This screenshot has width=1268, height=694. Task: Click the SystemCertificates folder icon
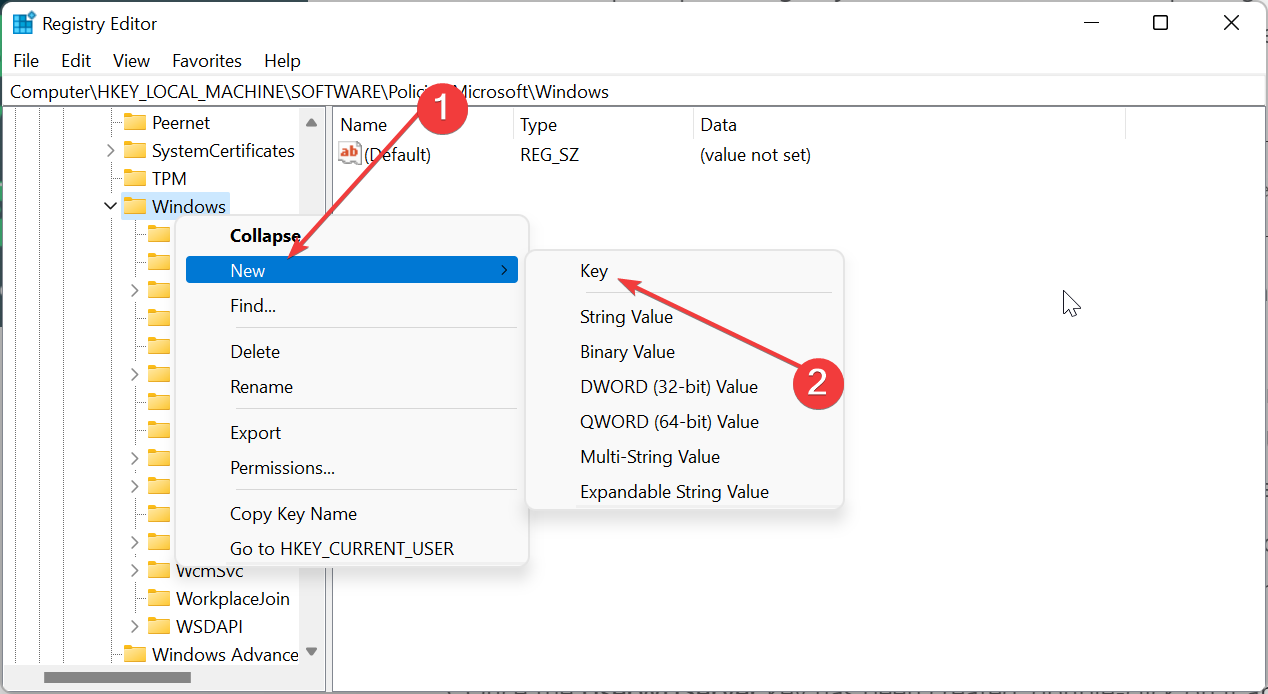[135, 151]
